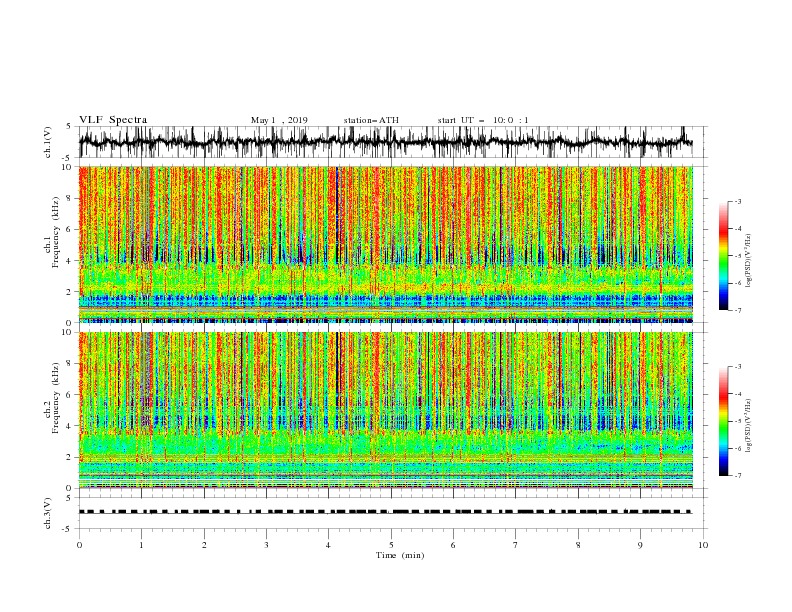This screenshot has width=792, height=612.
Task: Click the "log(PSD)(V²/Hz)" label beside the ch.2 colorbar
Action: [749, 426]
